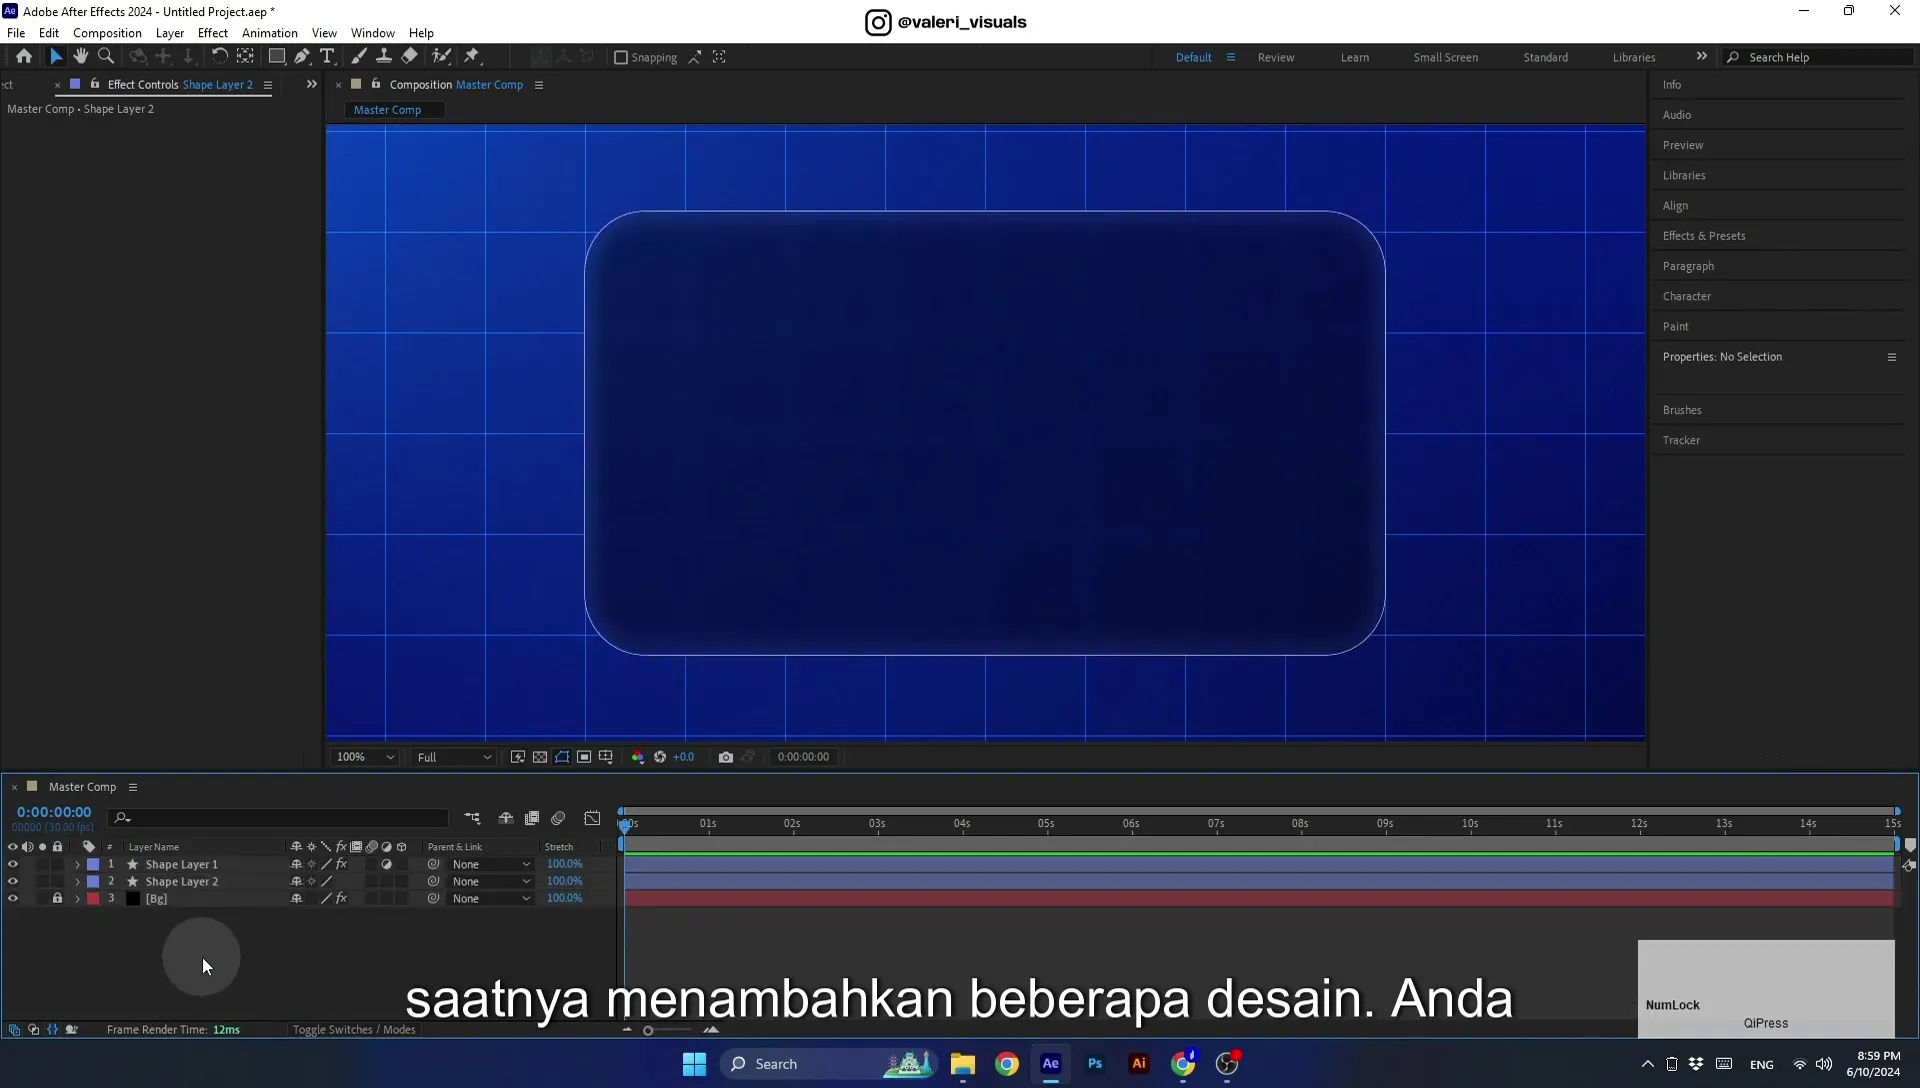
Task: Hide Shape Layer 1 with eye toggle
Action: [x=13, y=865]
